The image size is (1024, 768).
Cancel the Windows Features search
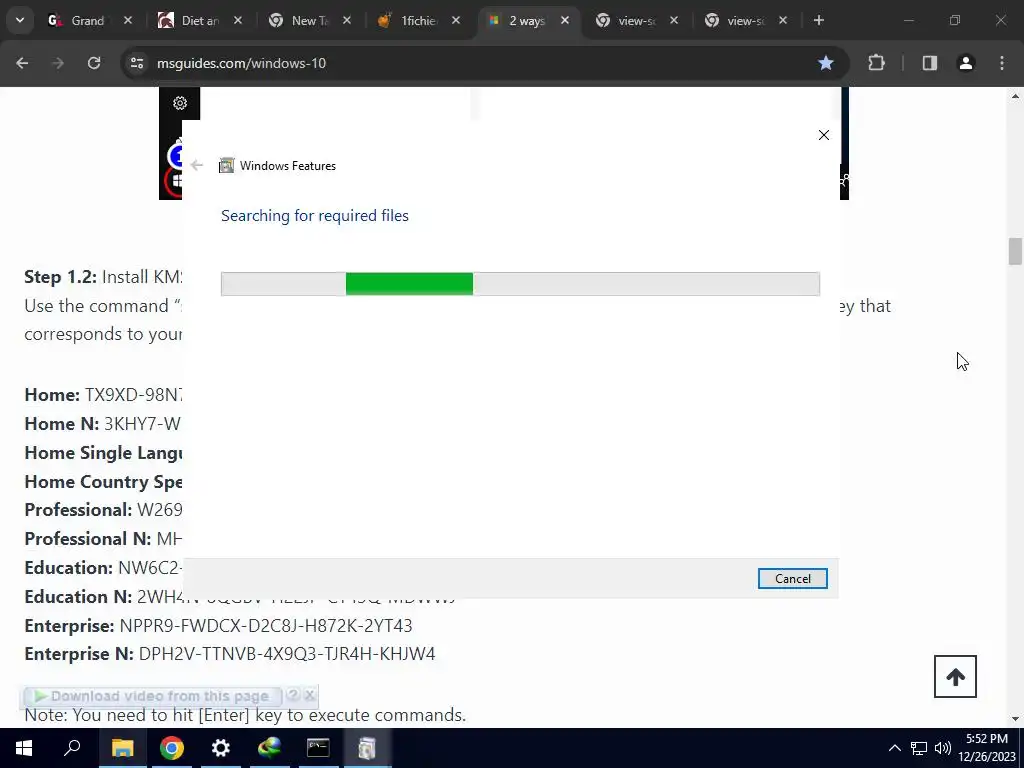[x=792, y=579]
